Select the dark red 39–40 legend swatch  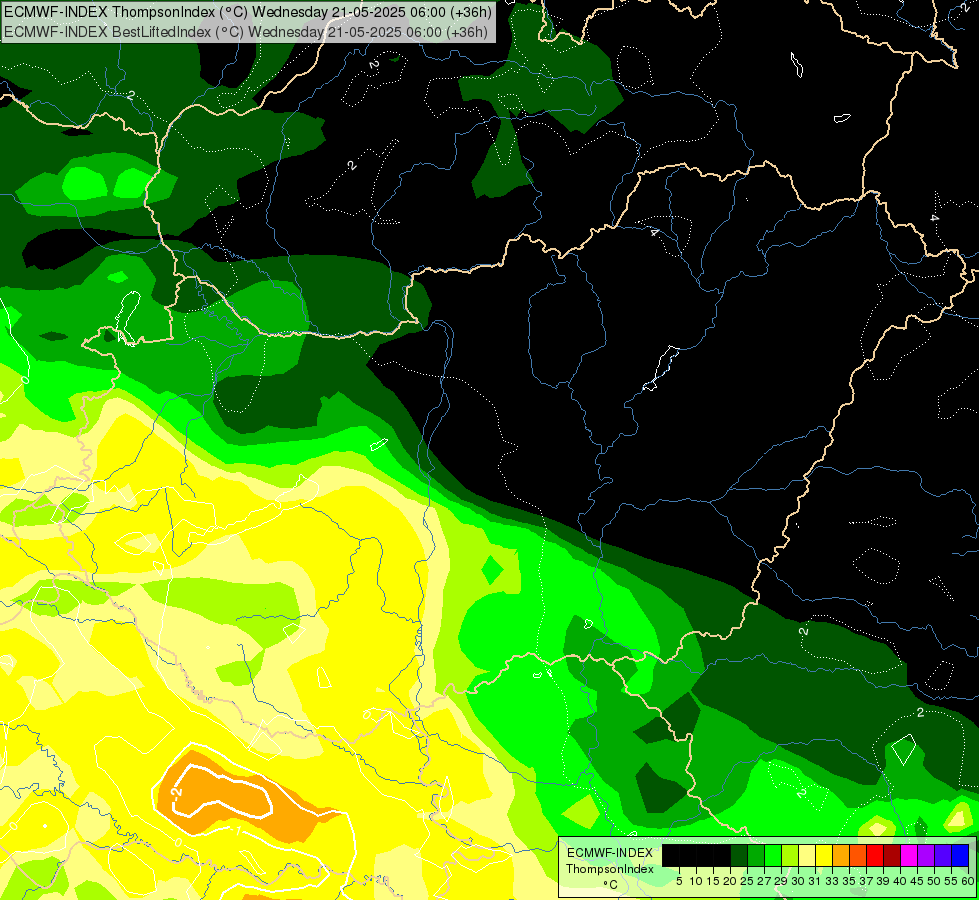(892, 855)
